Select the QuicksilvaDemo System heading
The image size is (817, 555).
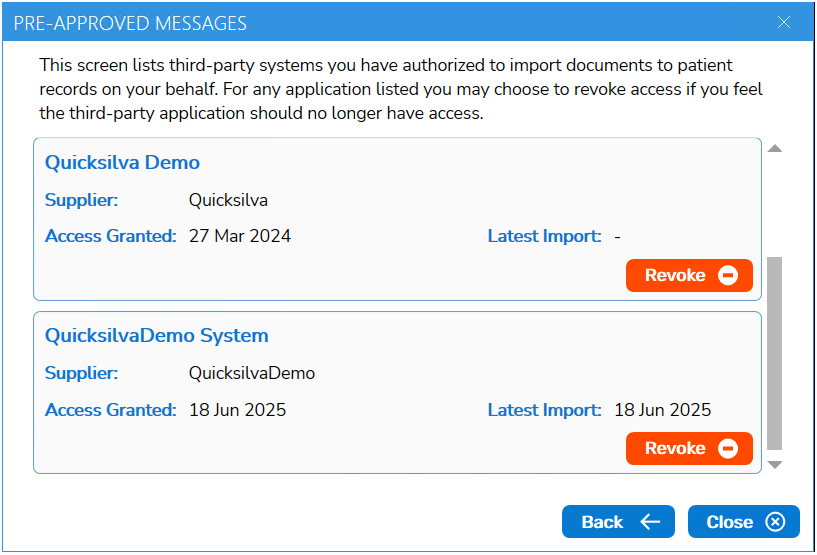157,336
